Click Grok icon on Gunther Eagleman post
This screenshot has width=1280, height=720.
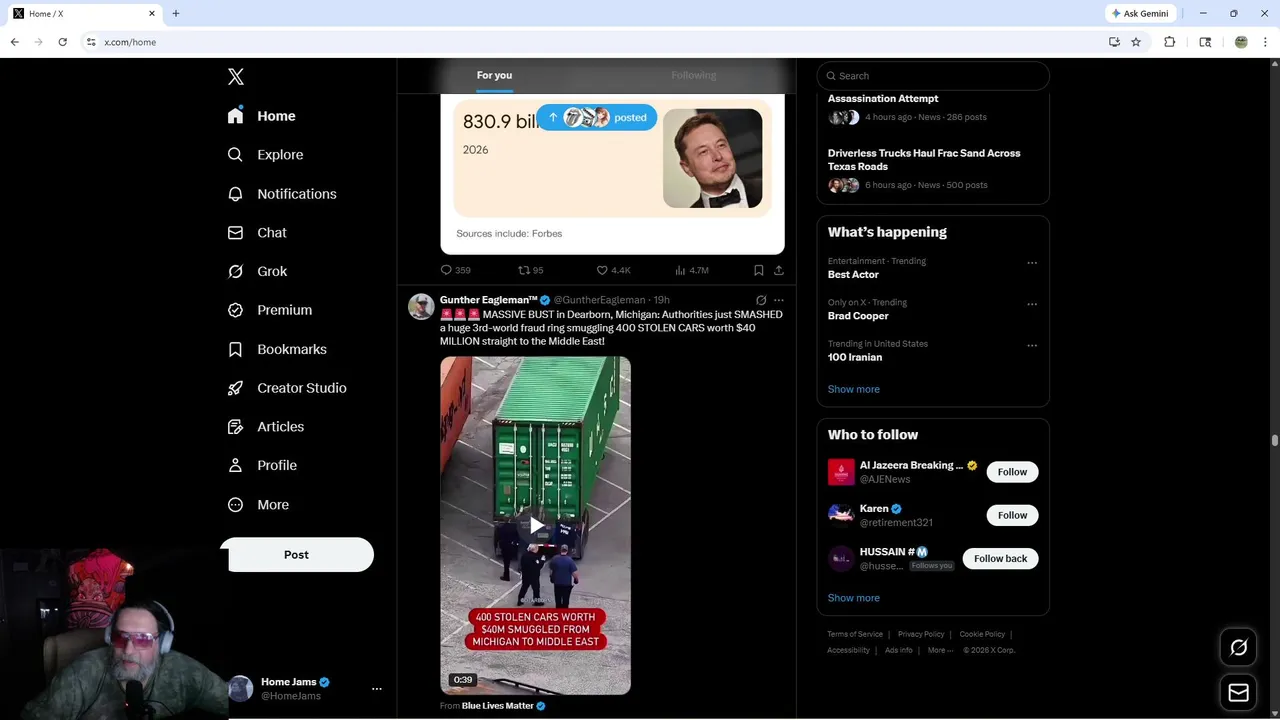pyautogui.click(x=761, y=300)
